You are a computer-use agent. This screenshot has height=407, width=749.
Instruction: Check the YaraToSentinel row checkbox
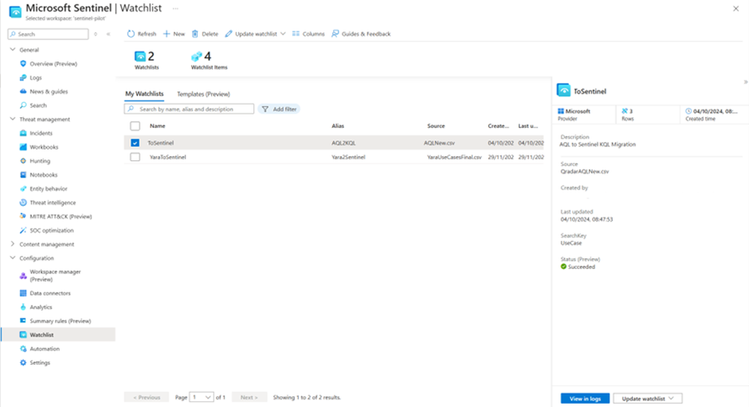click(135, 157)
